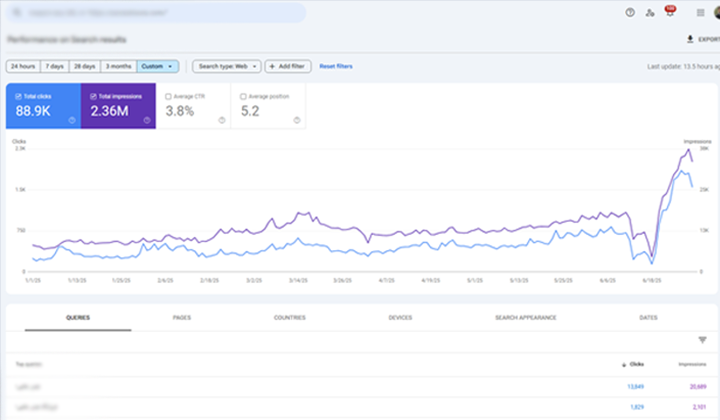
Task: Click help icon on Average CTR card
Action: click(221, 120)
